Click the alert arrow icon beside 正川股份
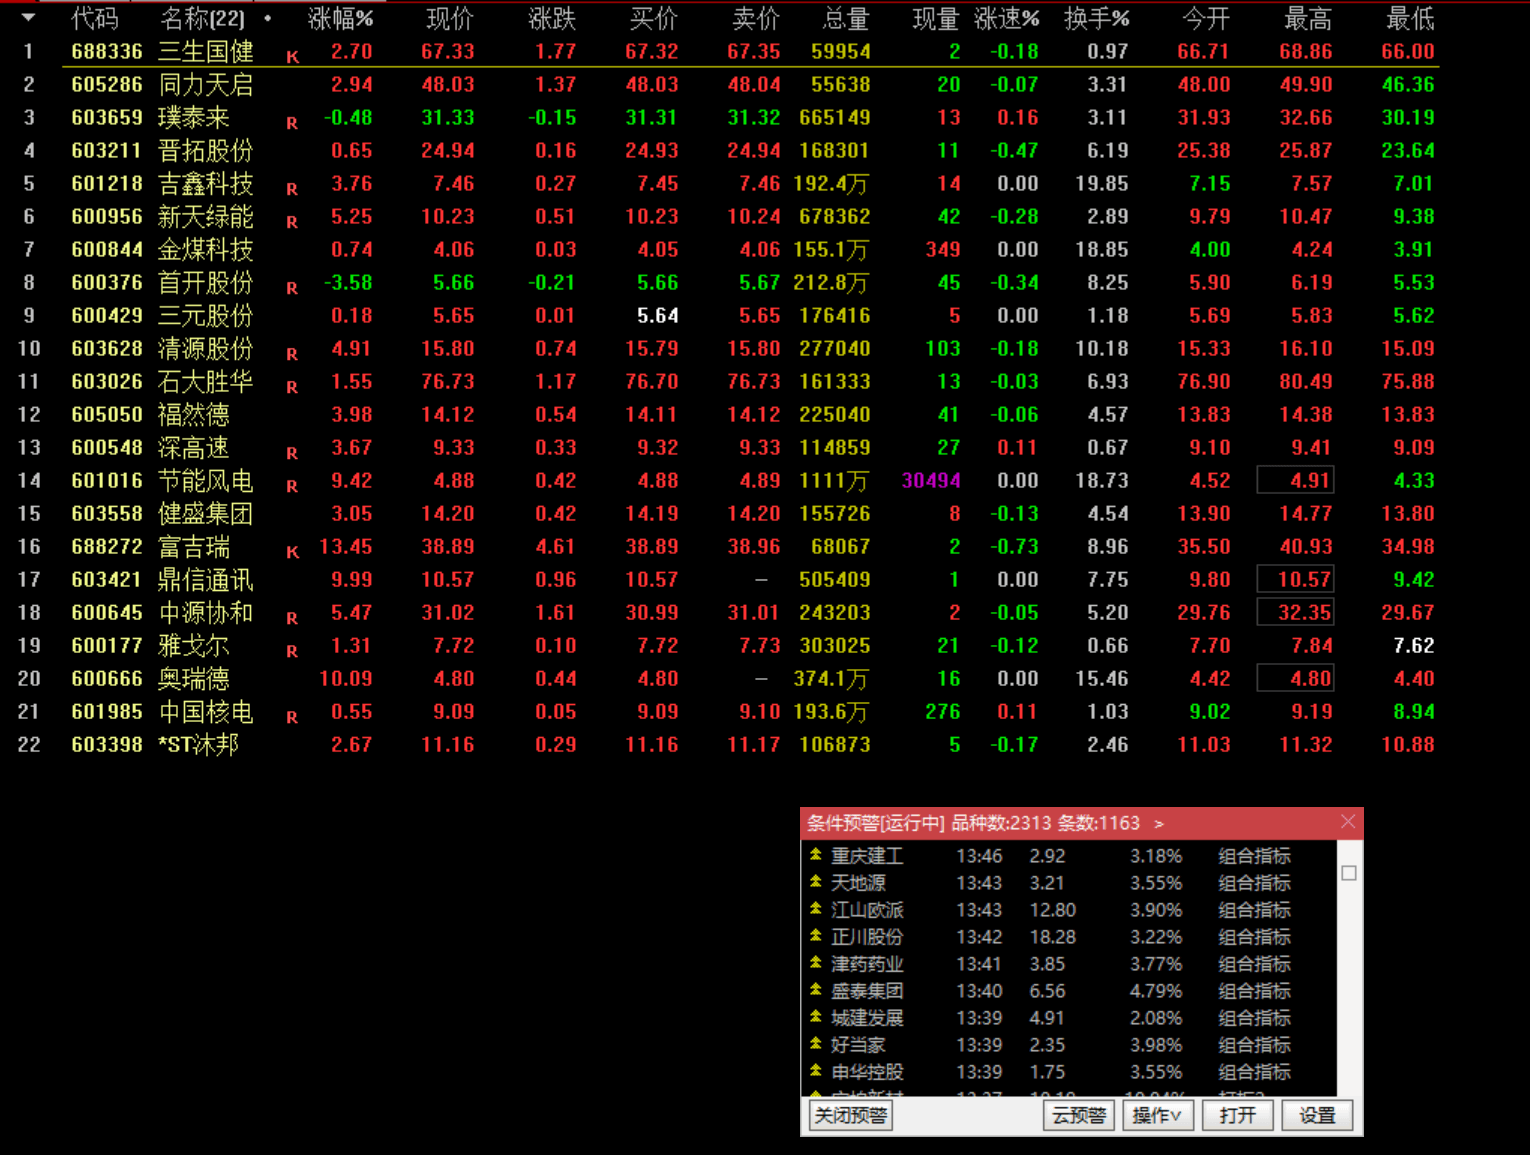Screen dimensions: 1530x1155 point(816,936)
